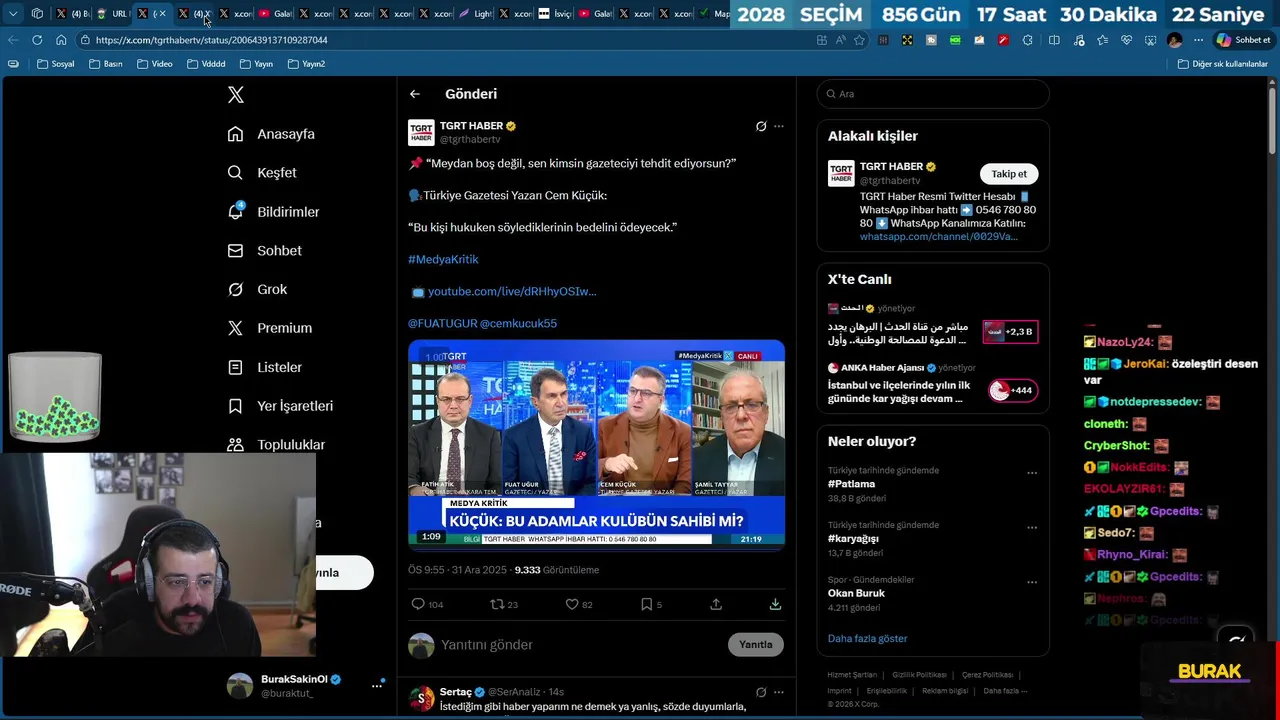The image size is (1280, 720).
Task: Open Keşfet explore page
Action: (x=262, y=173)
